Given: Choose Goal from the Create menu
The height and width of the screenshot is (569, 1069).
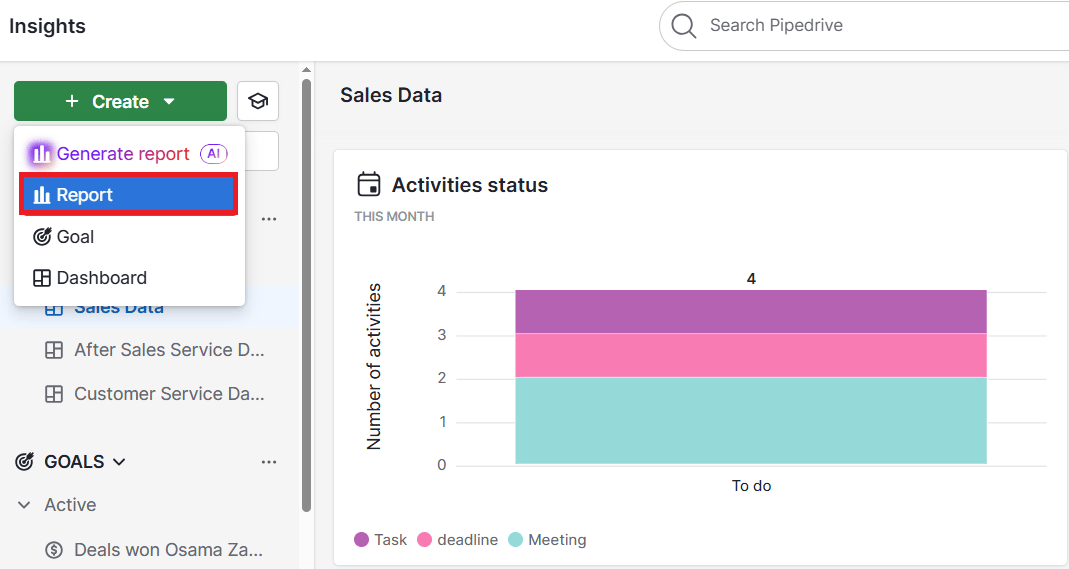Looking at the screenshot, I should [x=129, y=236].
